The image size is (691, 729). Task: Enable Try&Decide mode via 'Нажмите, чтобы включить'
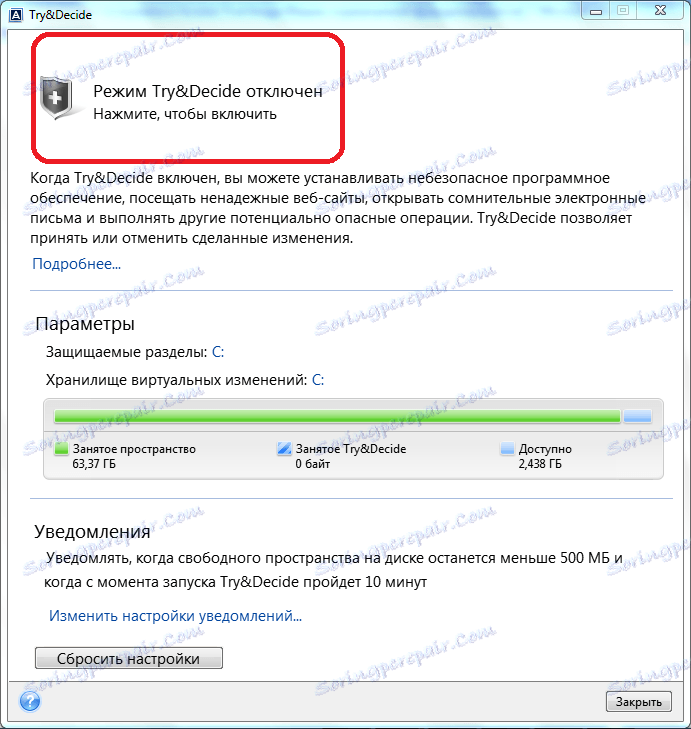[x=185, y=114]
